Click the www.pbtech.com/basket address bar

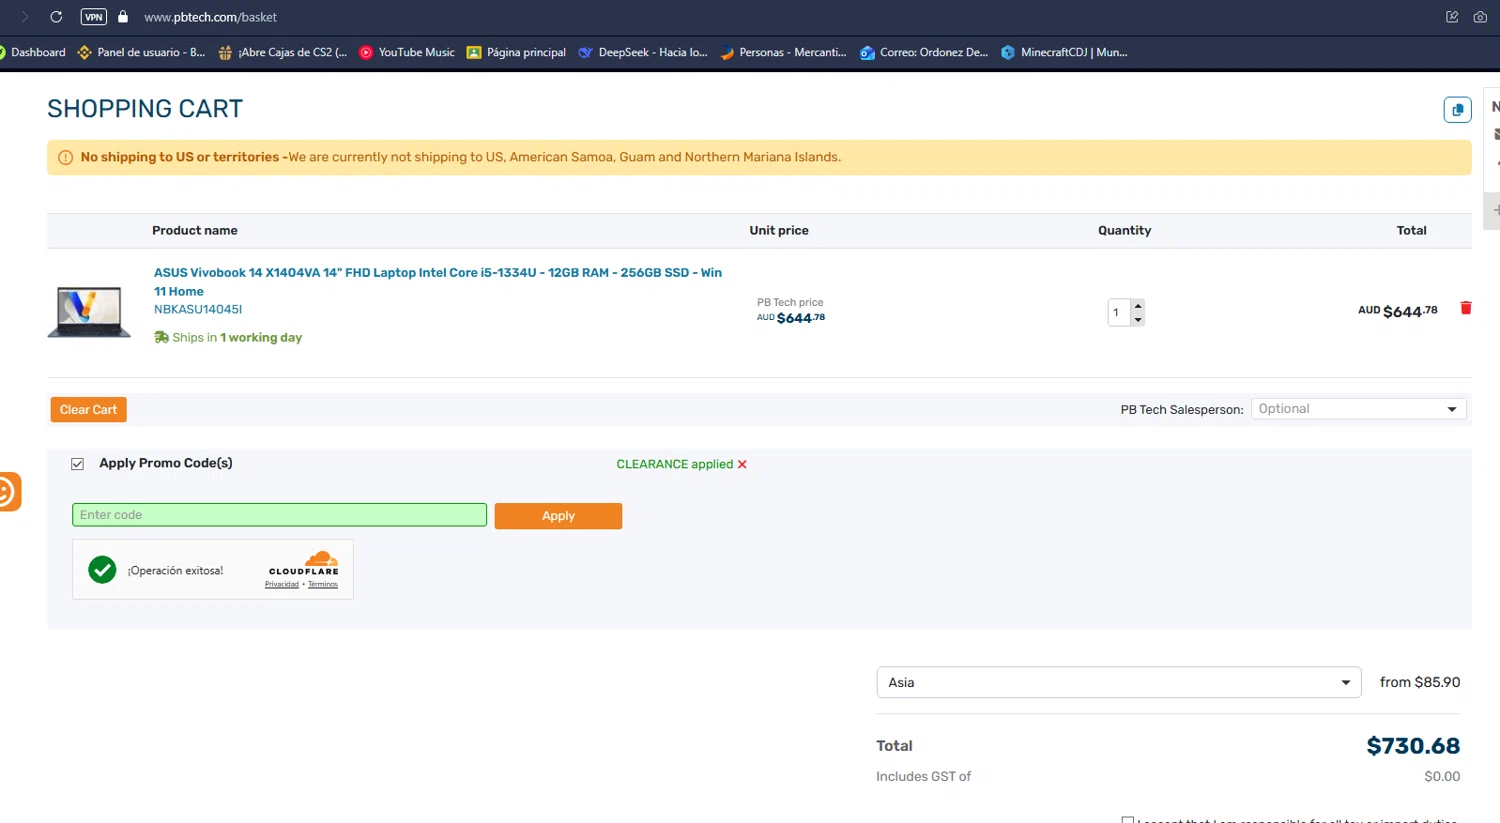210,17
